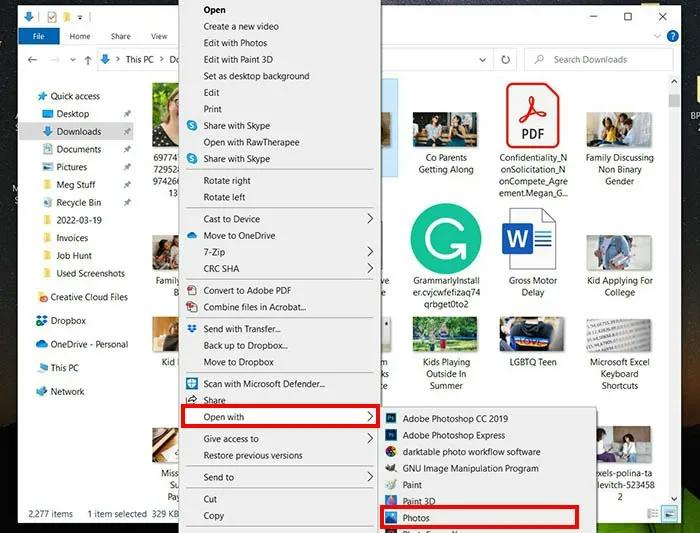Select Creative Cloud Files in sidebar
Image resolution: width=700 pixels, height=533 pixels.
[83, 297]
